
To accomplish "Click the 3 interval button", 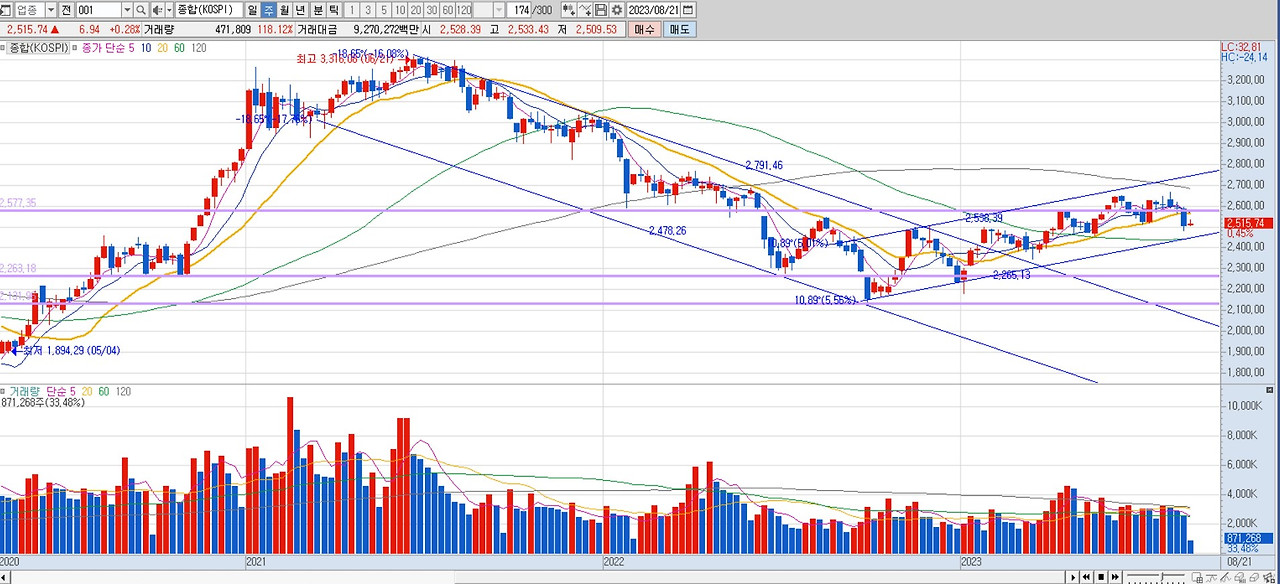I will pos(368,10).
